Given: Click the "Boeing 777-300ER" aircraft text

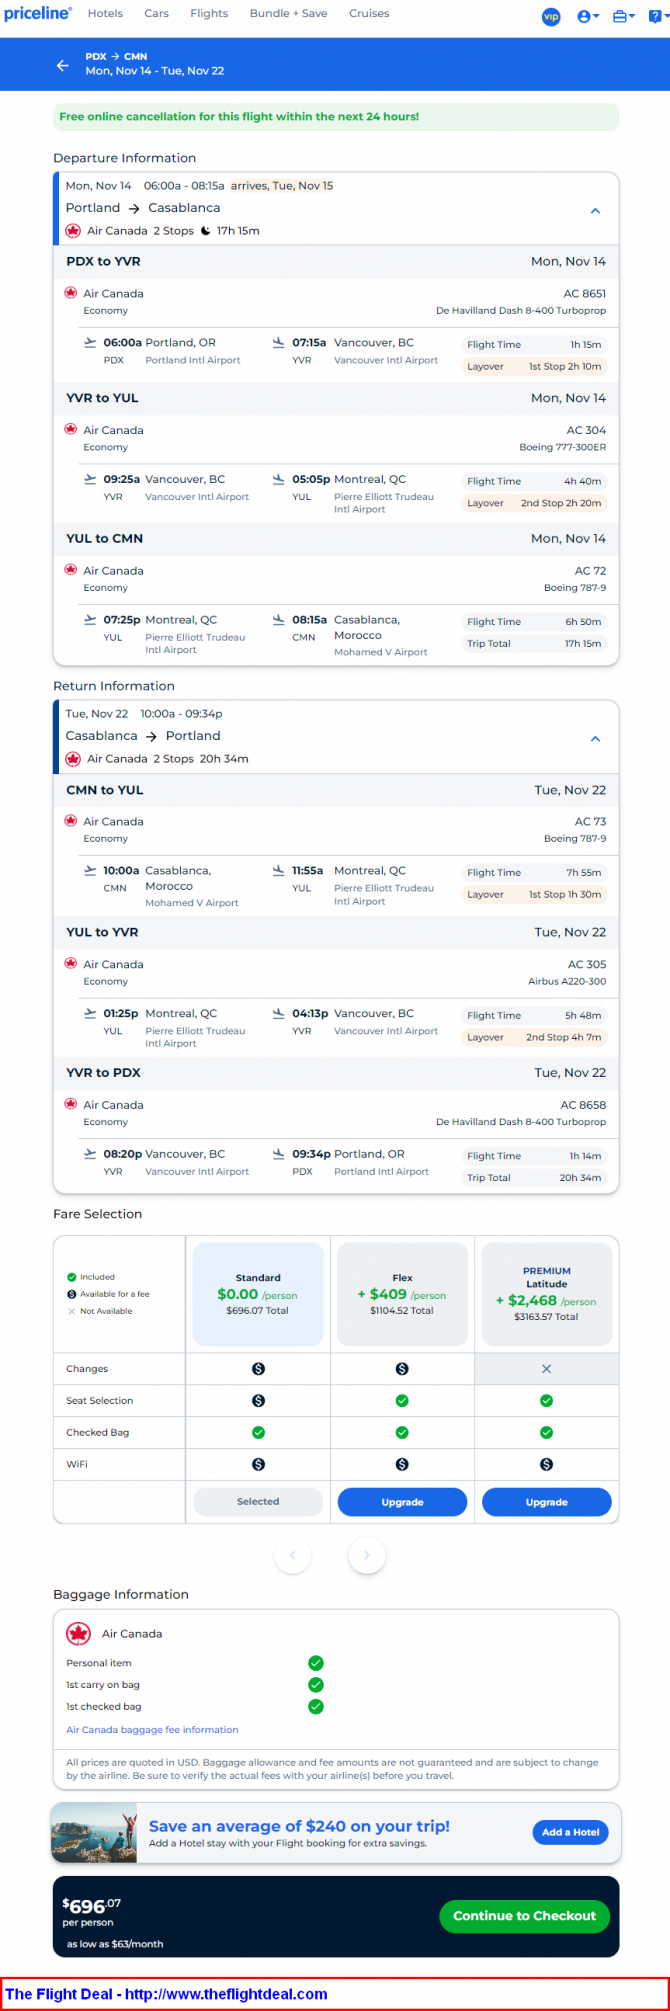Looking at the screenshot, I should pos(562,447).
